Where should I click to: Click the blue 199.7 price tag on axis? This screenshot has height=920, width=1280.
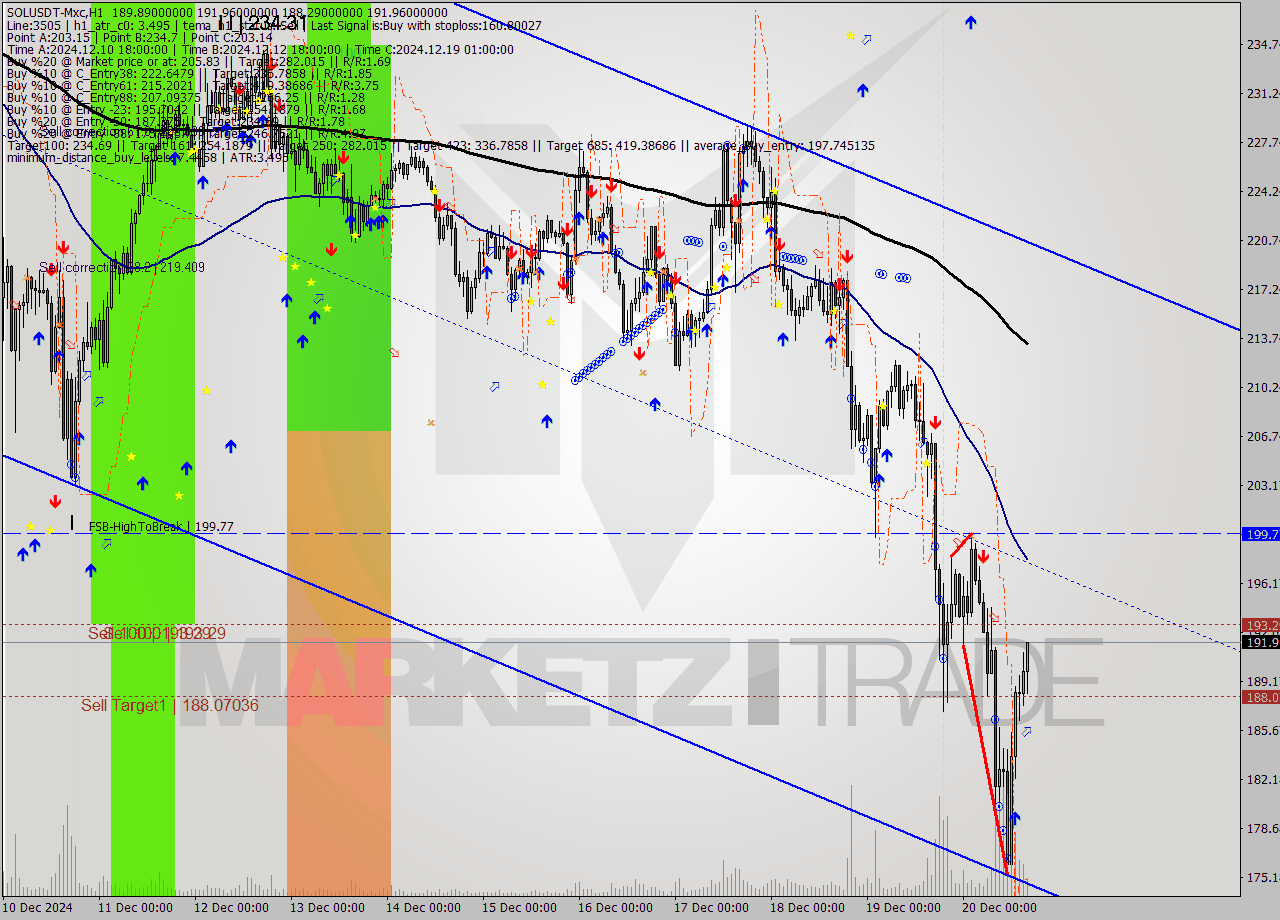(x=1260, y=534)
